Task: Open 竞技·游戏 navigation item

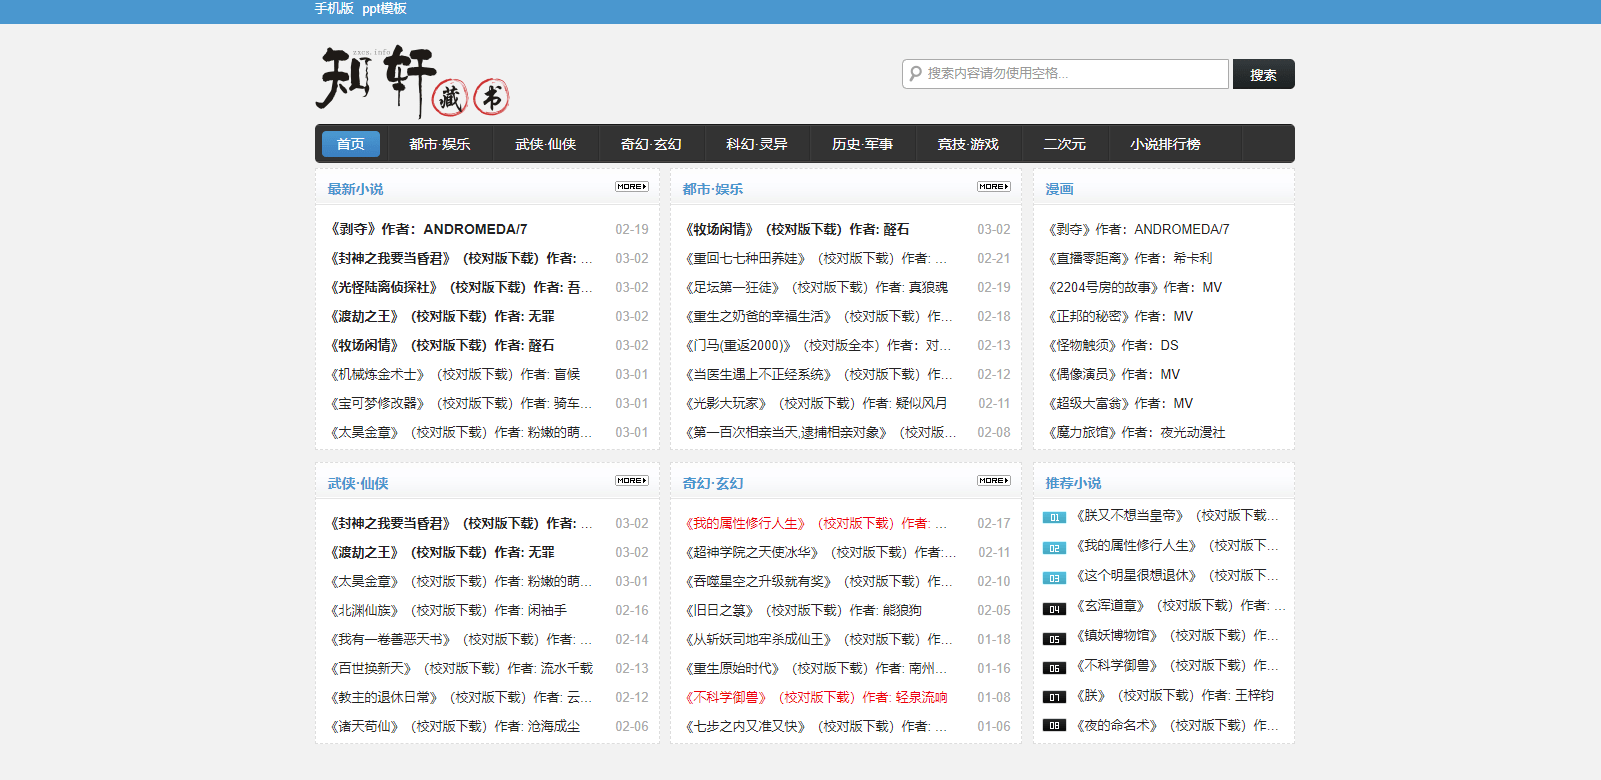Action: [968, 144]
